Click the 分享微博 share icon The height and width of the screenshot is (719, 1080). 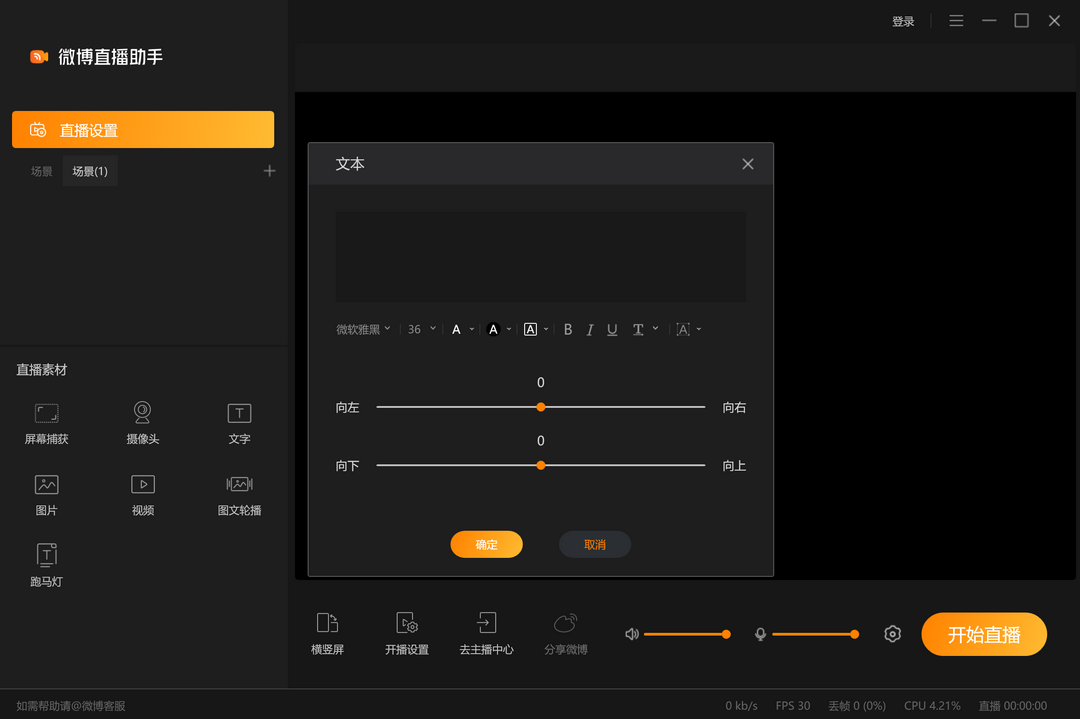565,633
